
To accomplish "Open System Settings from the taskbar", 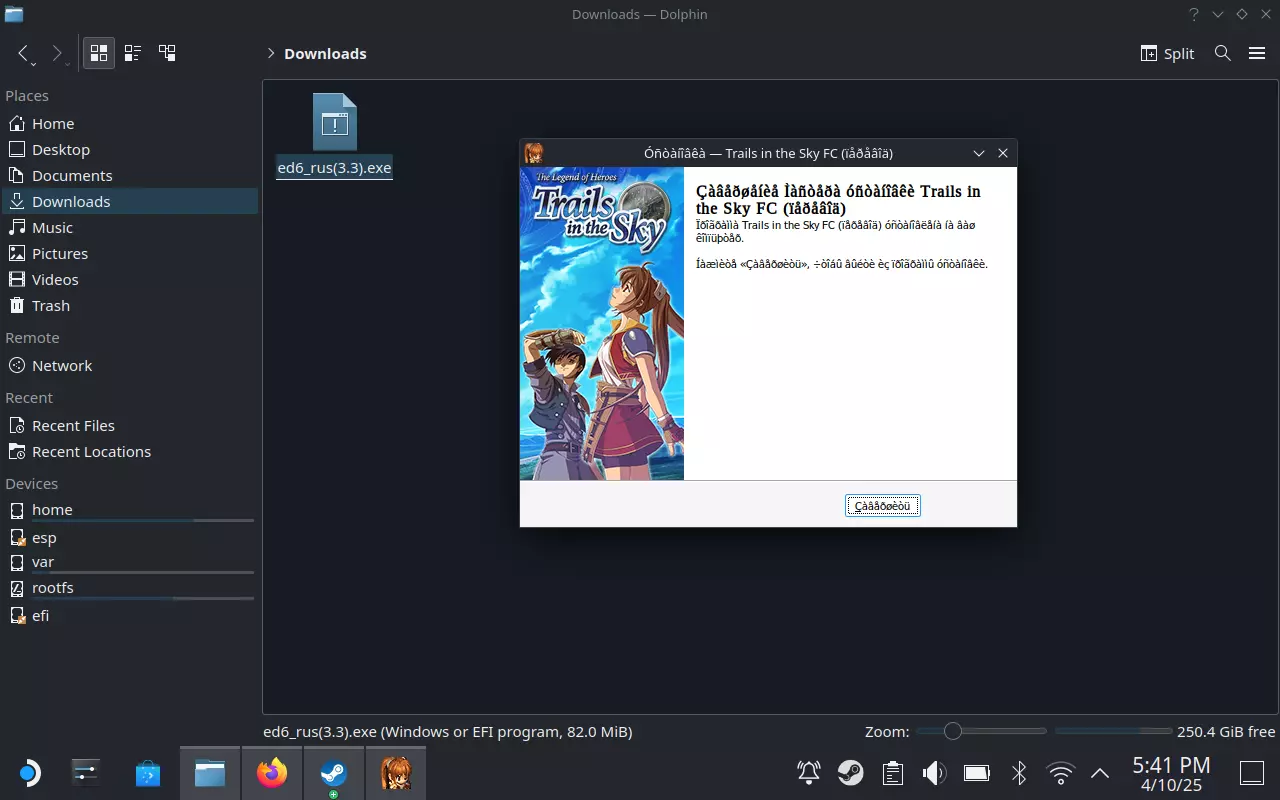I will coord(87,773).
